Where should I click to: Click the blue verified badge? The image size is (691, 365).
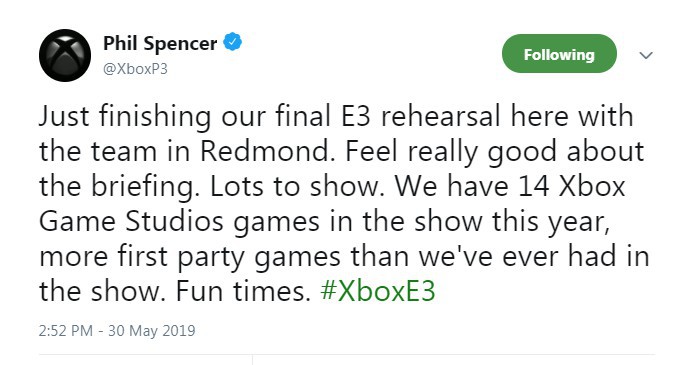[232, 42]
